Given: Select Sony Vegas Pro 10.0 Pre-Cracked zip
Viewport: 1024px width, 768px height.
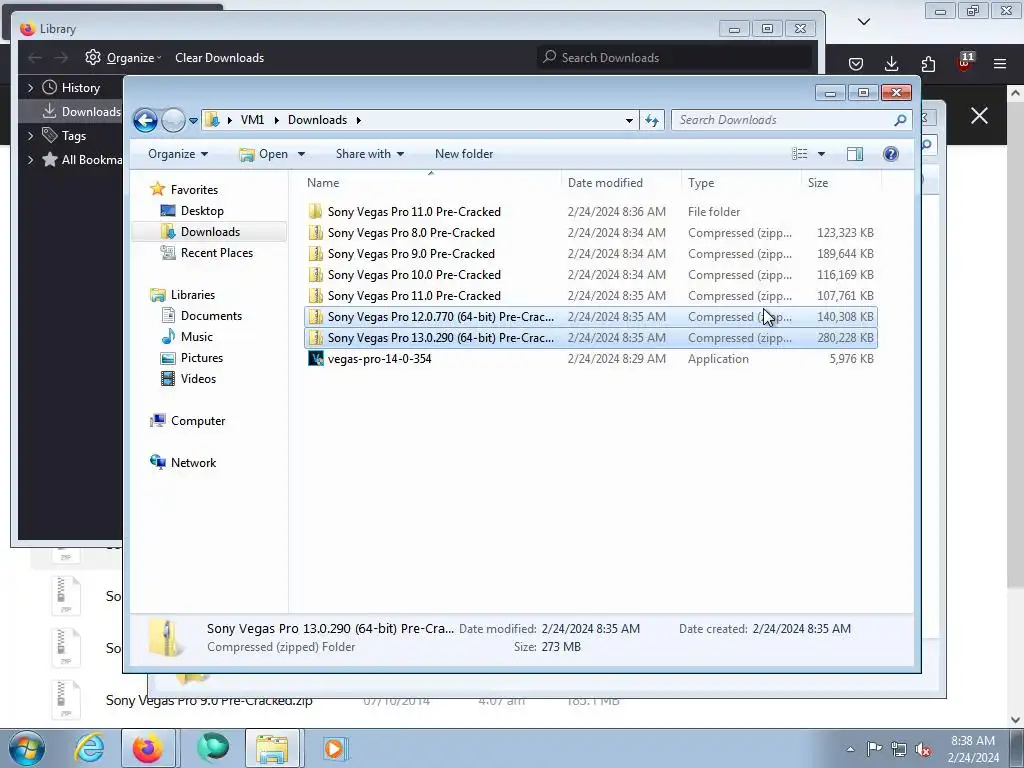Looking at the screenshot, I should (591, 275).
